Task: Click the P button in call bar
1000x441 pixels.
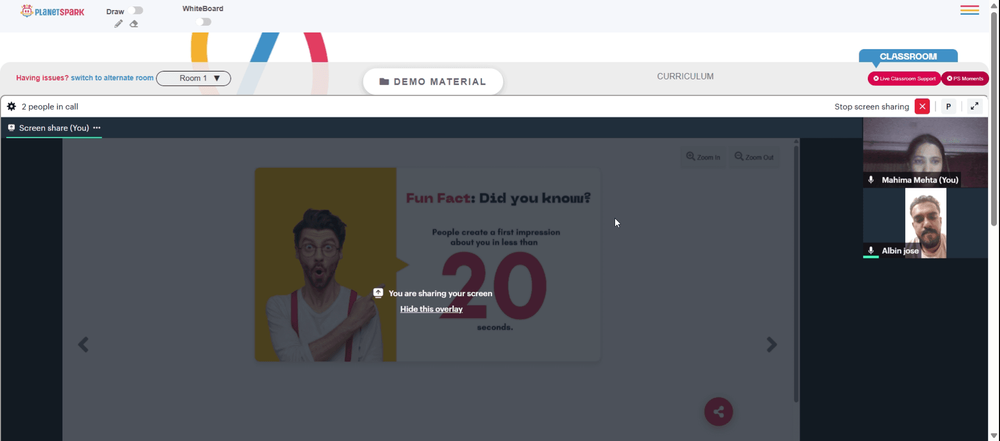Action: [x=948, y=107]
